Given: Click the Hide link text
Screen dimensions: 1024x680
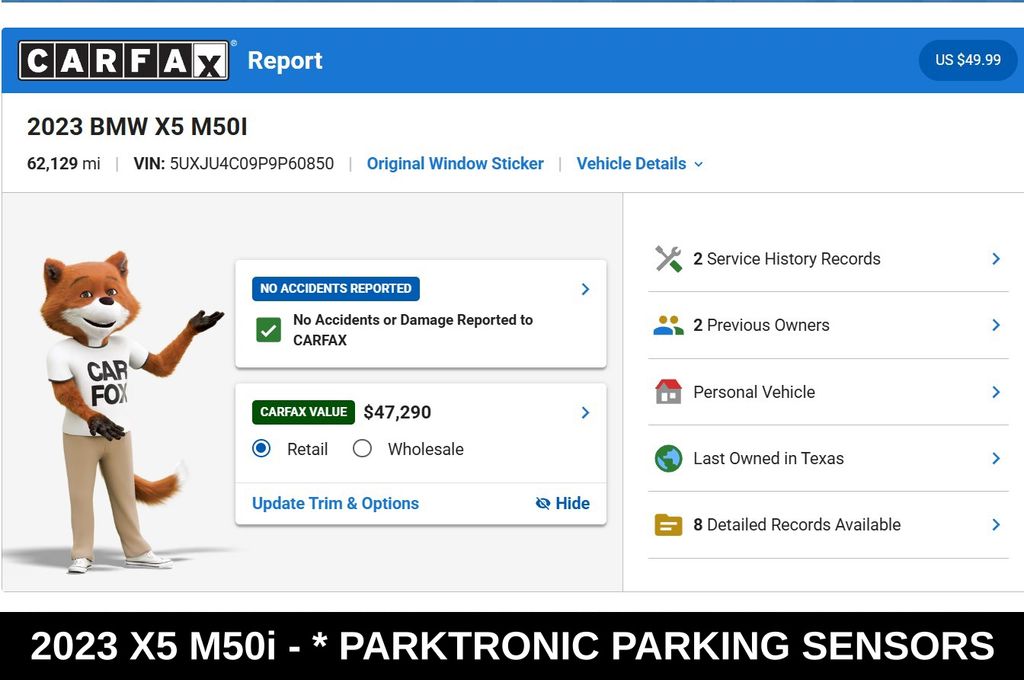Looking at the screenshot, I should click(573, 503).
